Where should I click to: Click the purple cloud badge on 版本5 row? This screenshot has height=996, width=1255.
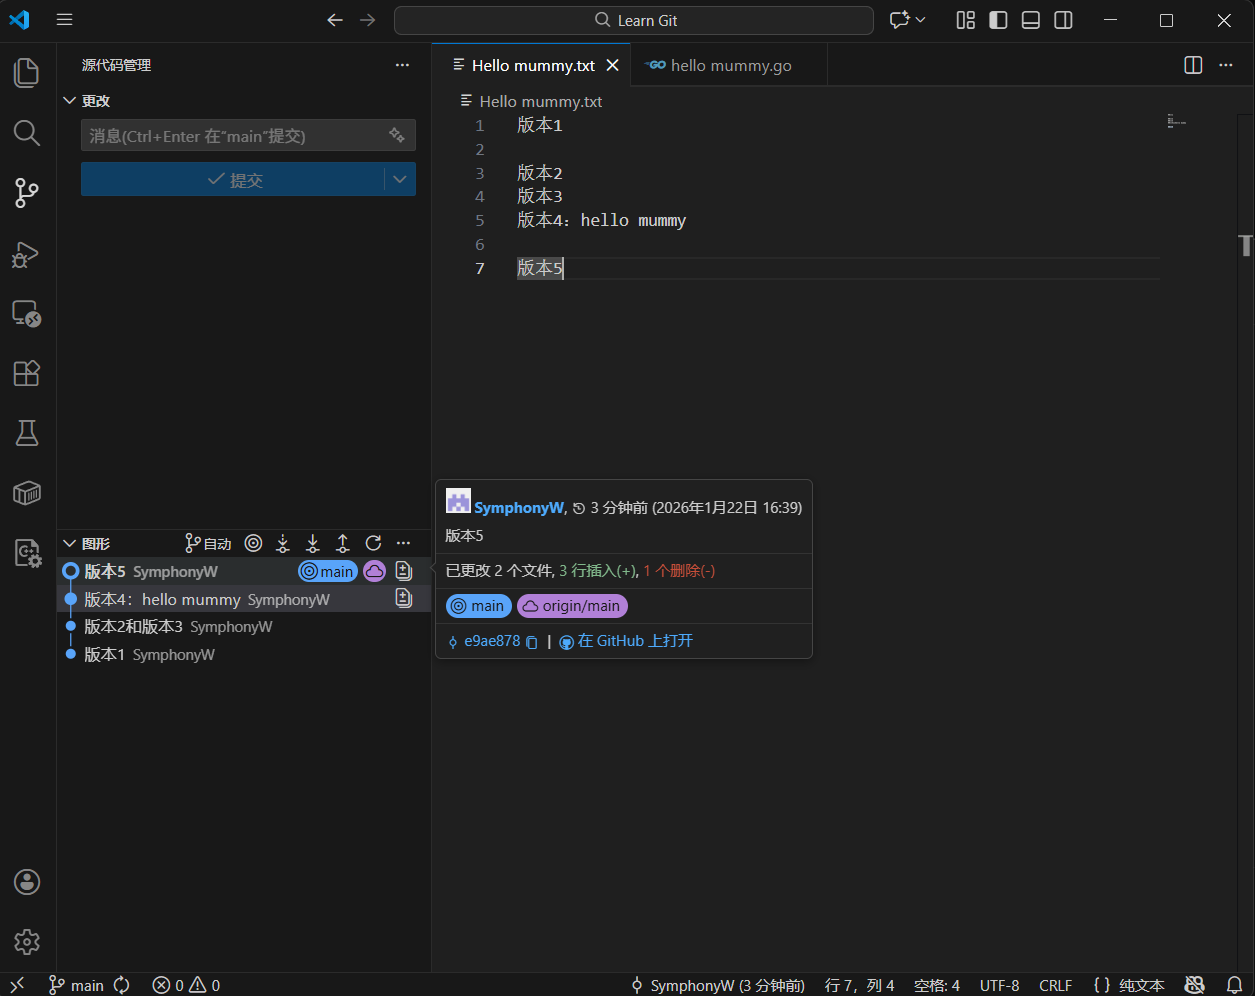click(x=374, y=572)
